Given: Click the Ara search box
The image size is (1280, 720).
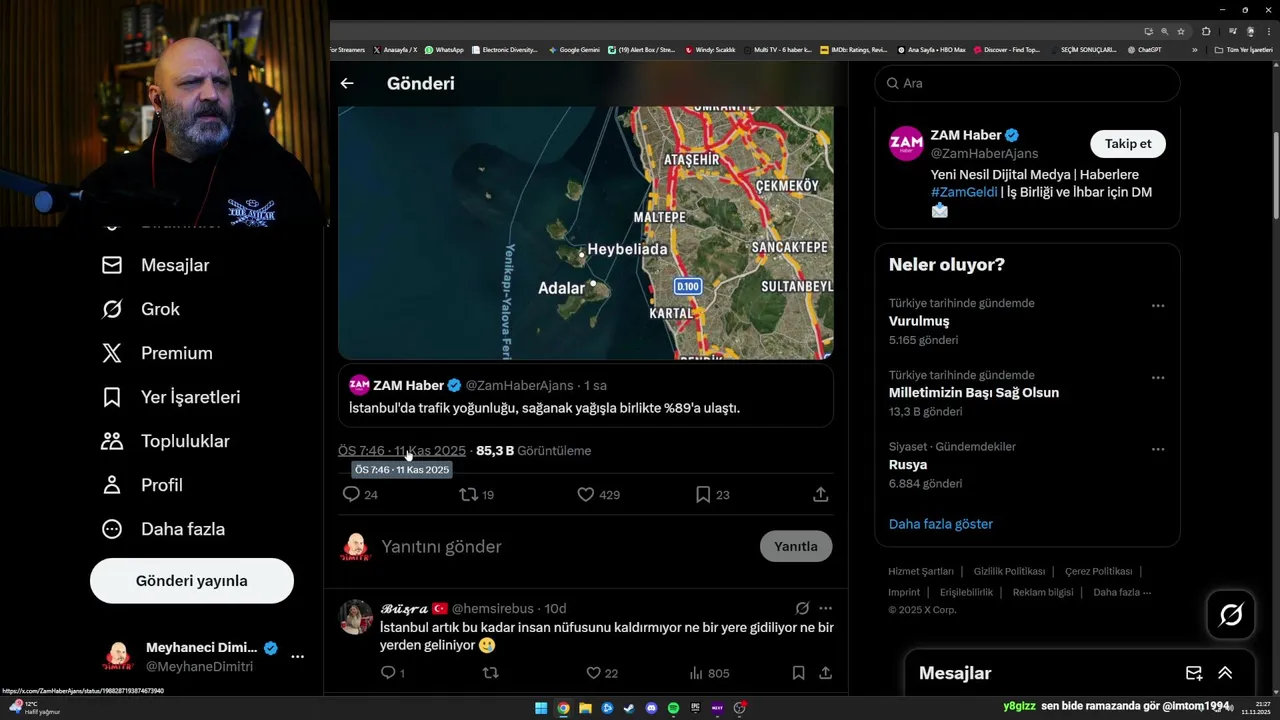Looking at the screenshot, I should (1028, 83).
